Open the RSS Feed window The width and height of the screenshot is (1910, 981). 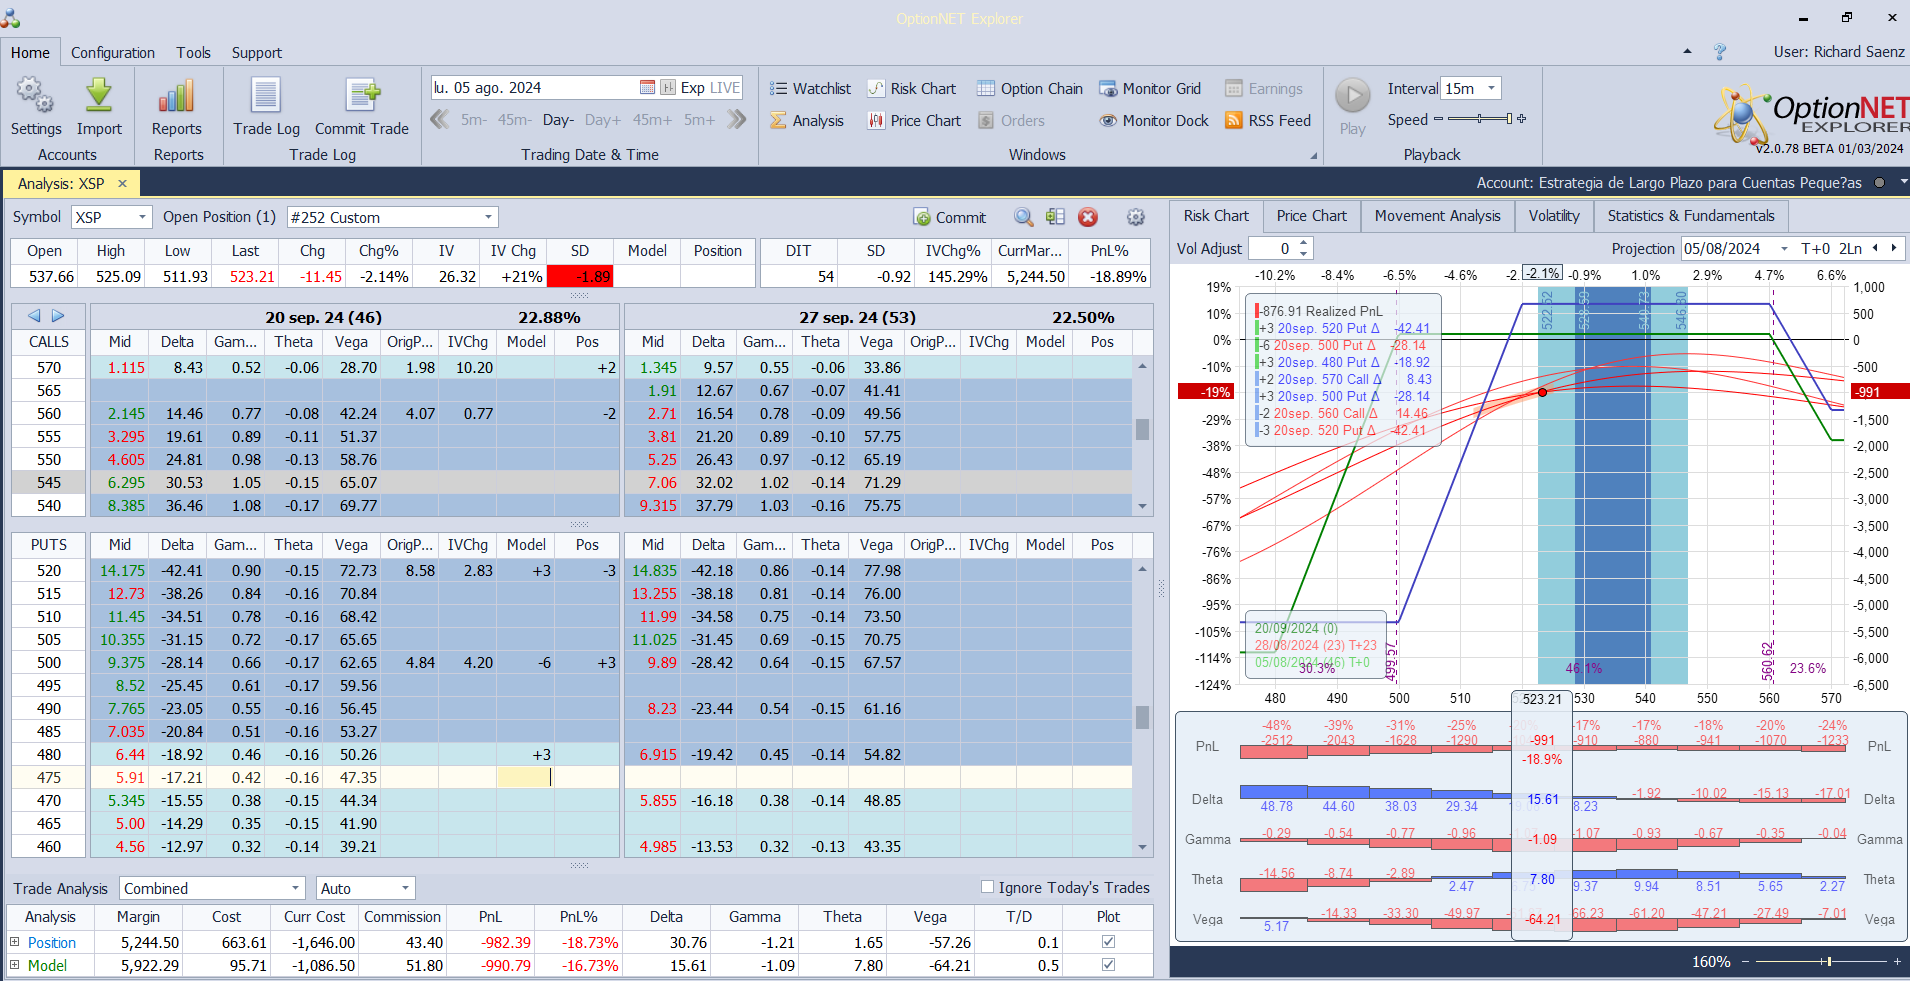click(x=1268, y=121)
